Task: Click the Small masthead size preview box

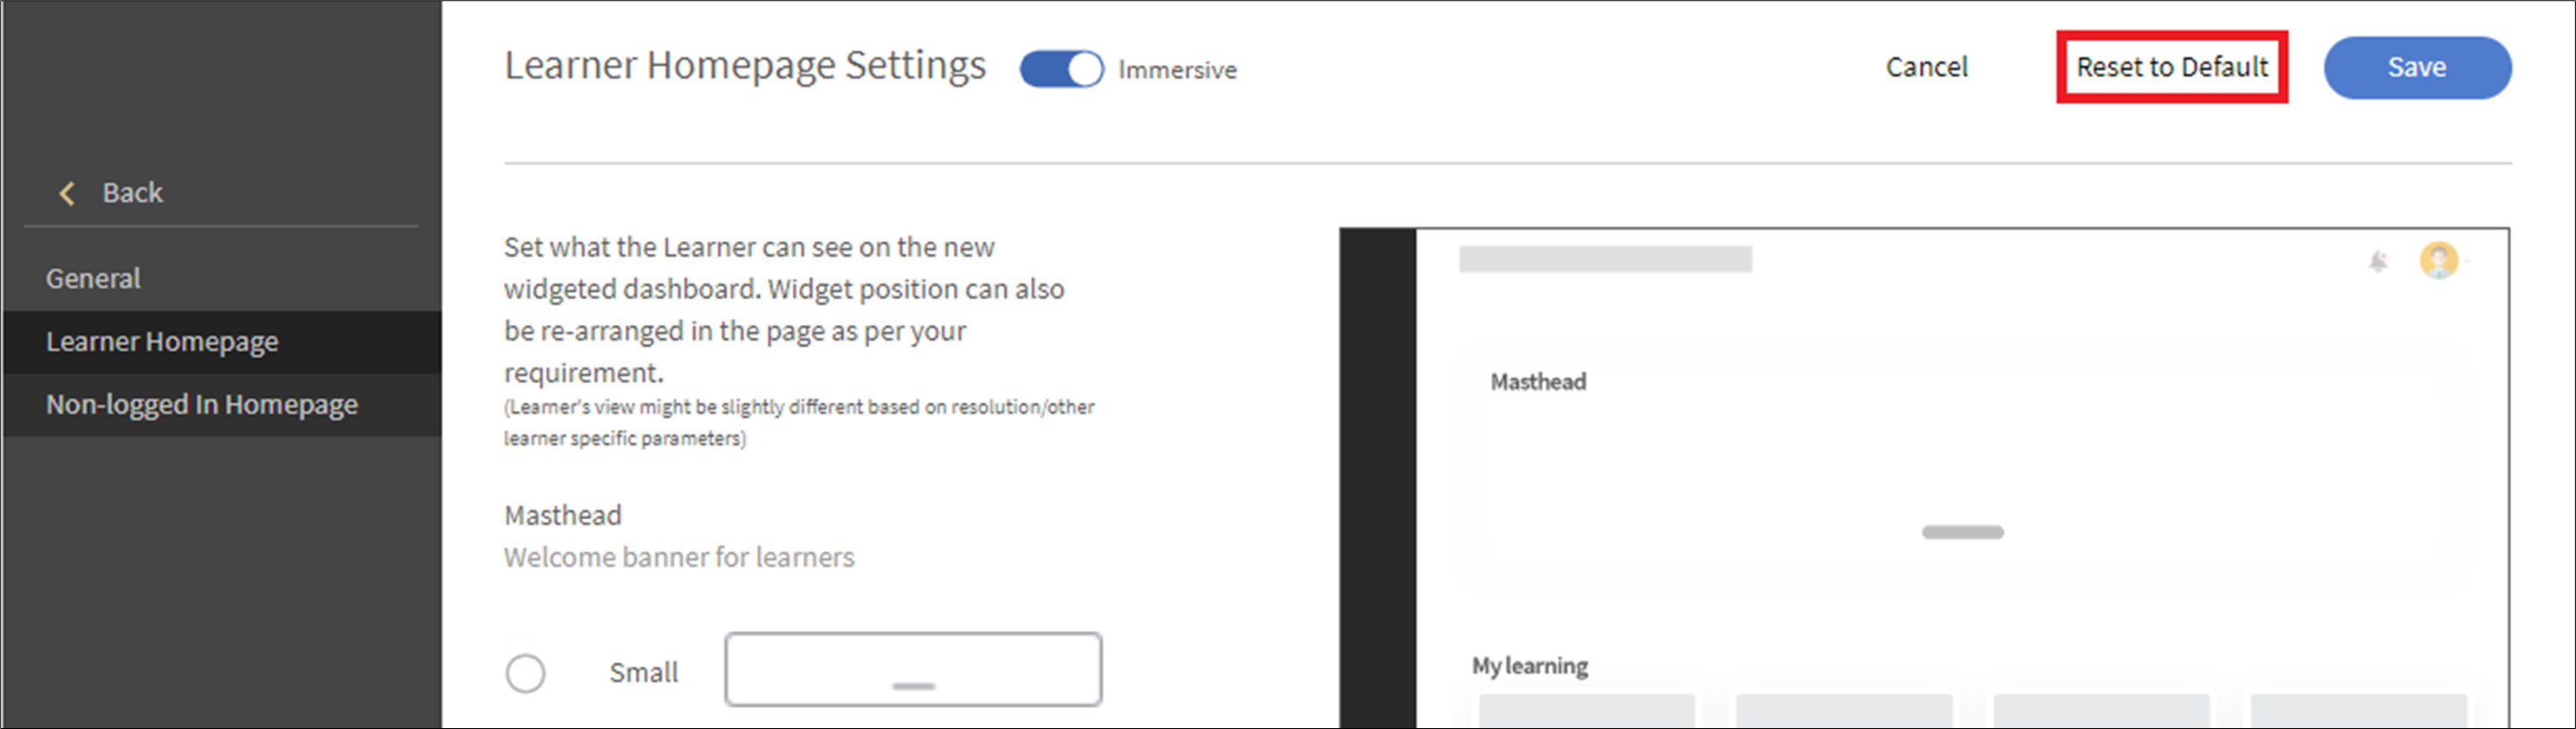Action: 913,669
